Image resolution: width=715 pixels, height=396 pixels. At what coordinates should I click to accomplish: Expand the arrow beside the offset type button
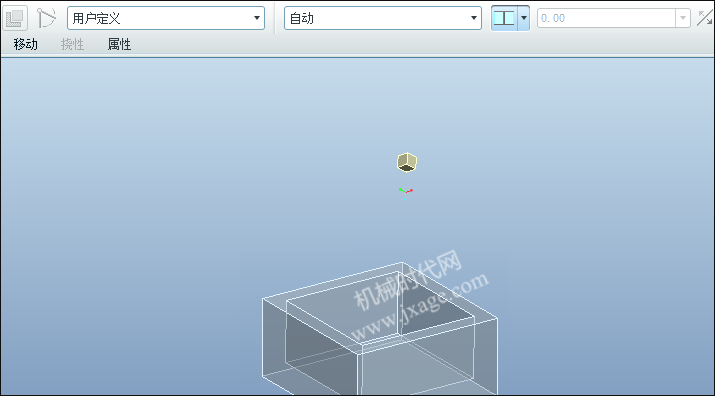[x=523, y=18]
